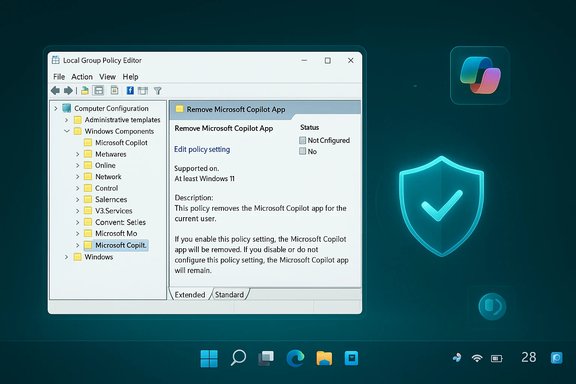
Task: Select the Online tree item
Action: tap(105, 165)
